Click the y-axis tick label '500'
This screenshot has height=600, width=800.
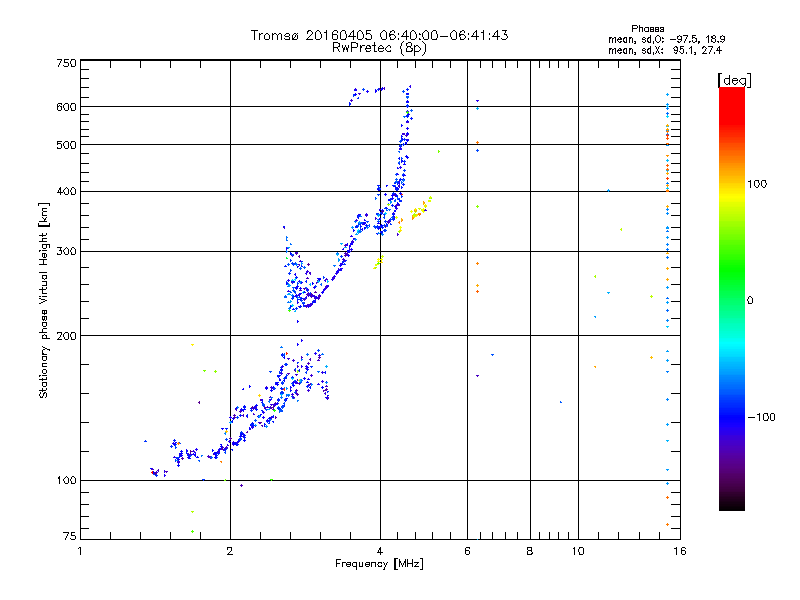click(x=66, y=145)
